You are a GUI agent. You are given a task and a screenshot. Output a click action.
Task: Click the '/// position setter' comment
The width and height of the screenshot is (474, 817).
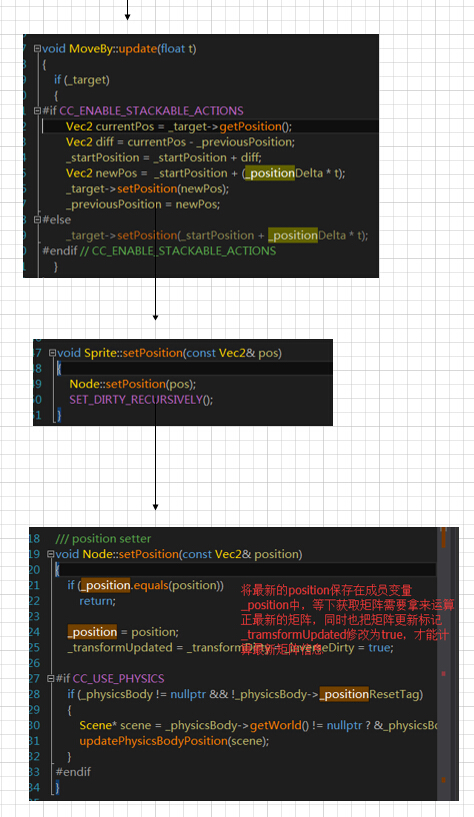103,538
